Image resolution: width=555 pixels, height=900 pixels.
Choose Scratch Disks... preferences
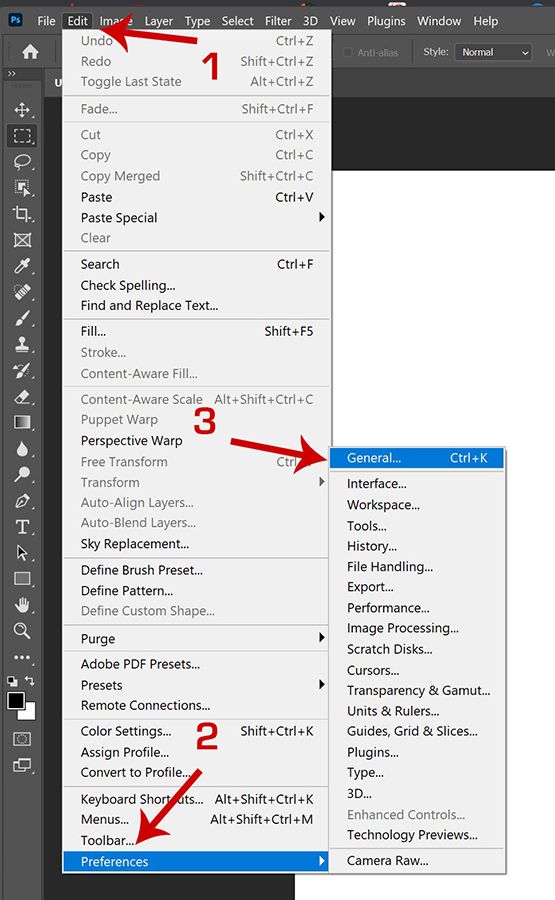click(x=417, y=649)
